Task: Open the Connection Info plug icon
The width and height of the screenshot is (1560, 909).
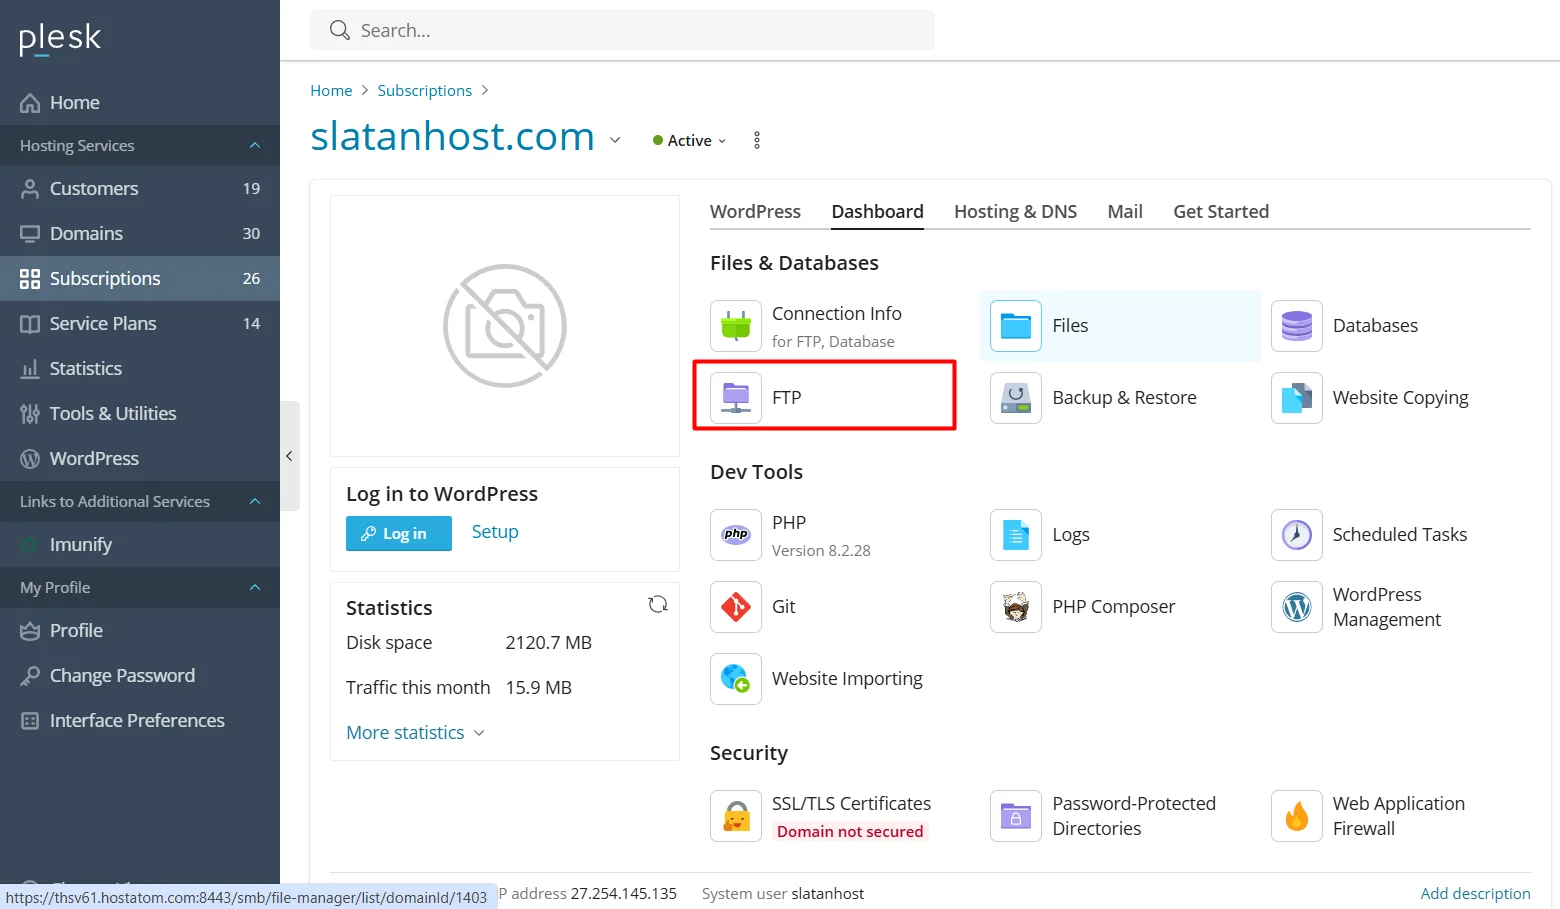Action: click(x=736, y=326)
